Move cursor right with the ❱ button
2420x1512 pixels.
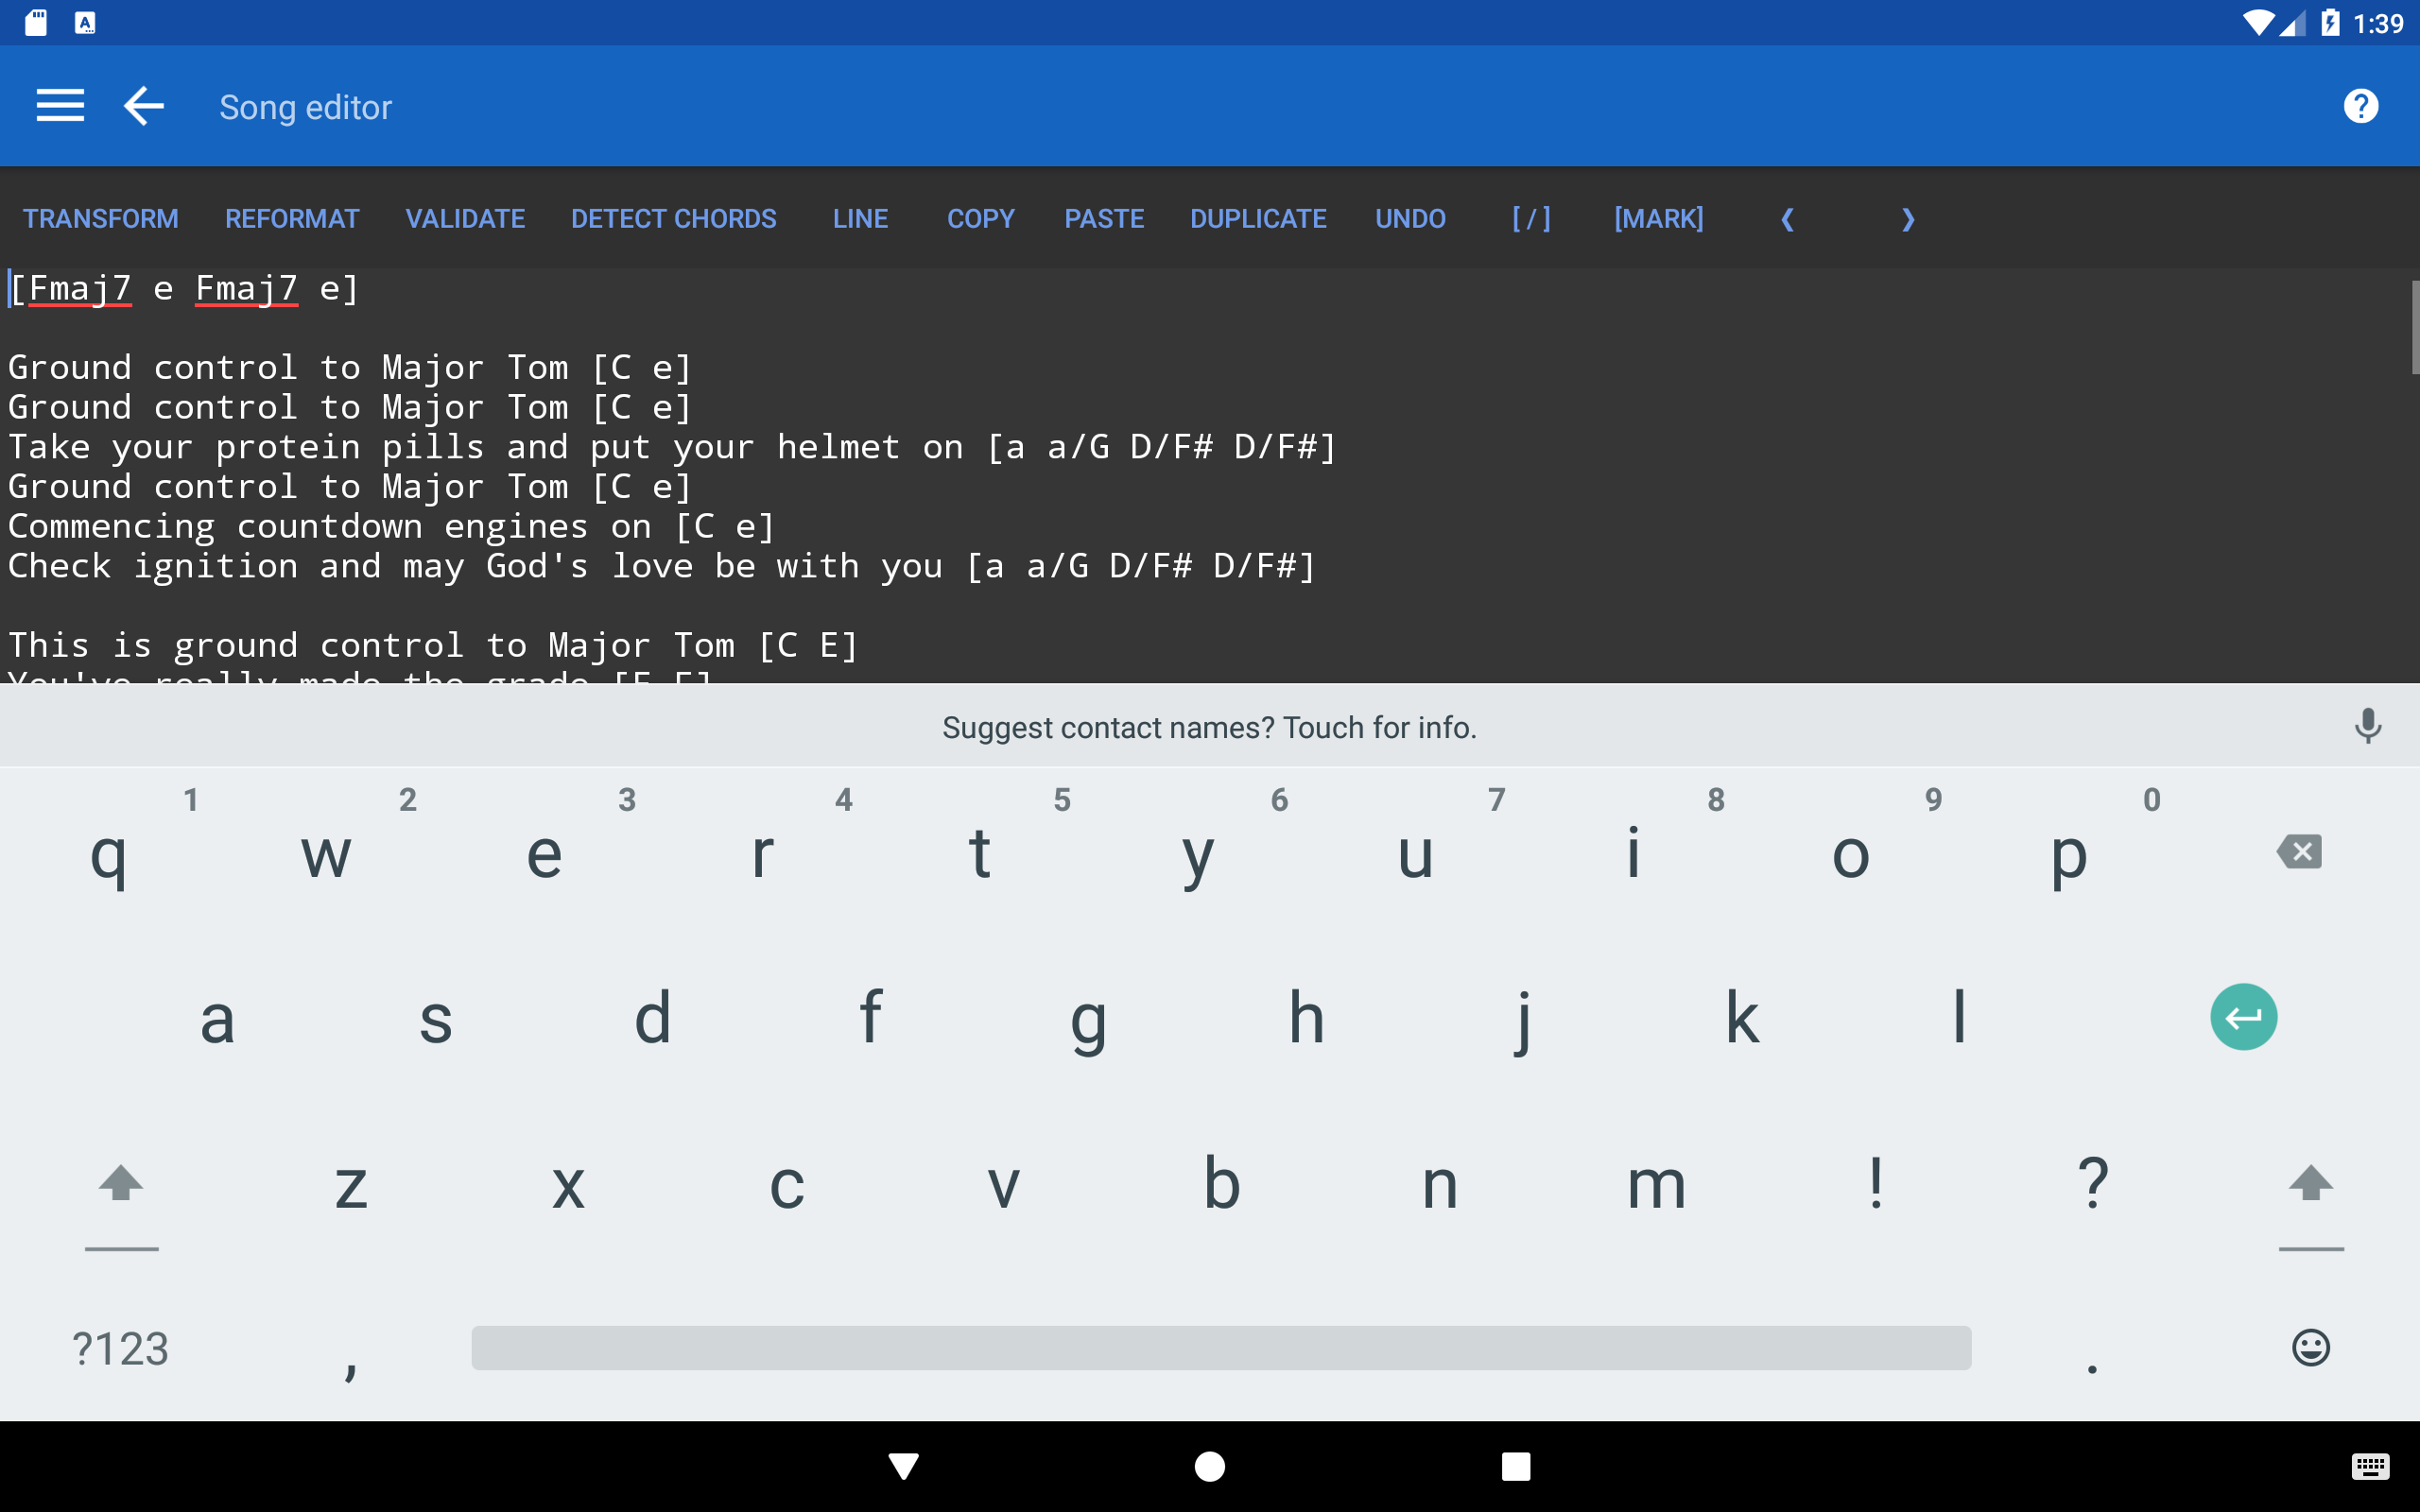1907,219
